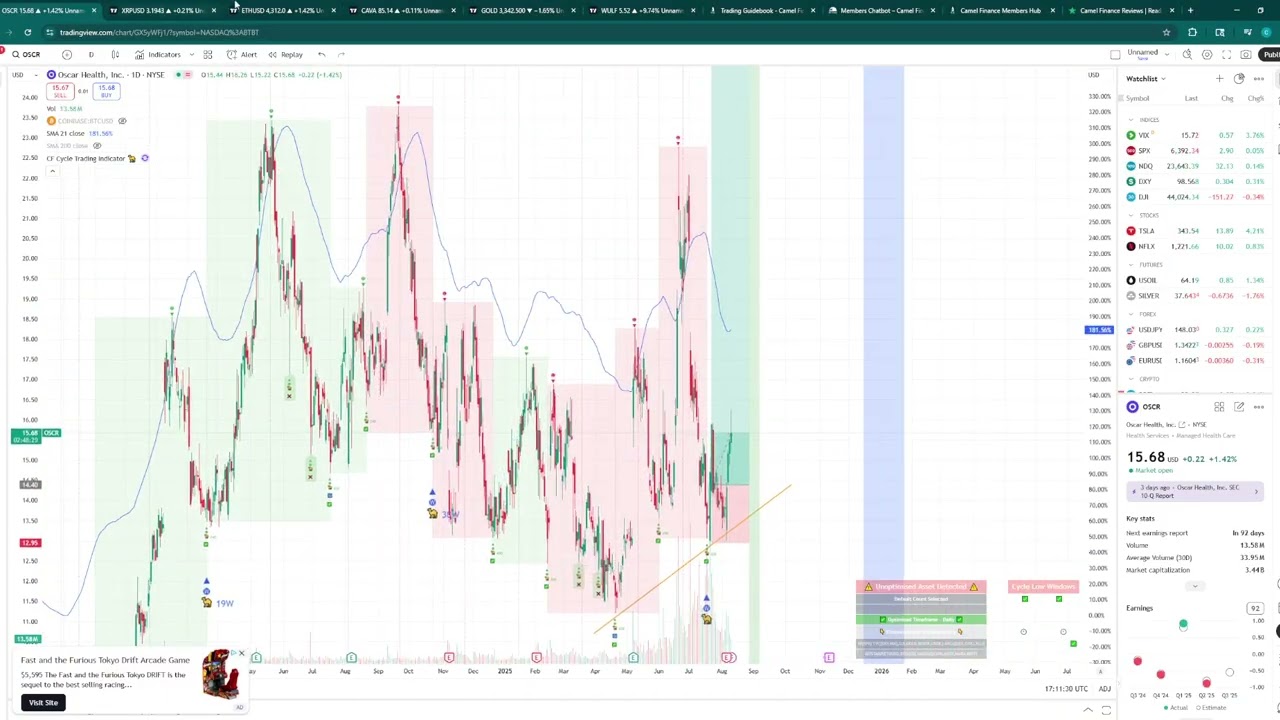Redo the chart action
Image resolution: width=1280 pixels, height=720 pixels.
click(x=341, y=54)
